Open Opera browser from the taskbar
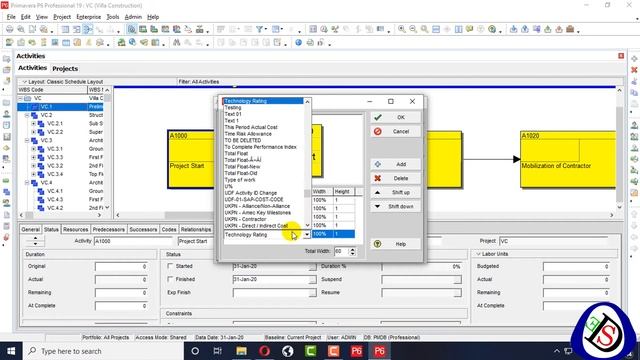The image size is (640, 360). tap(264, 351)
